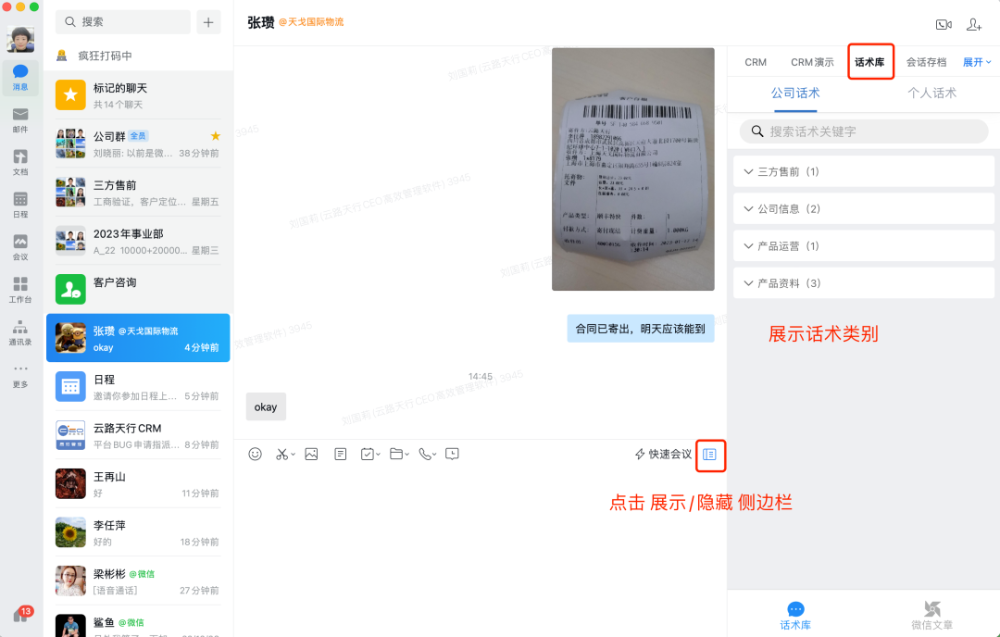1000x637 pixels.
Task: Open dropdown arrow next to to-do icon
Action: [x=378, y=455]
